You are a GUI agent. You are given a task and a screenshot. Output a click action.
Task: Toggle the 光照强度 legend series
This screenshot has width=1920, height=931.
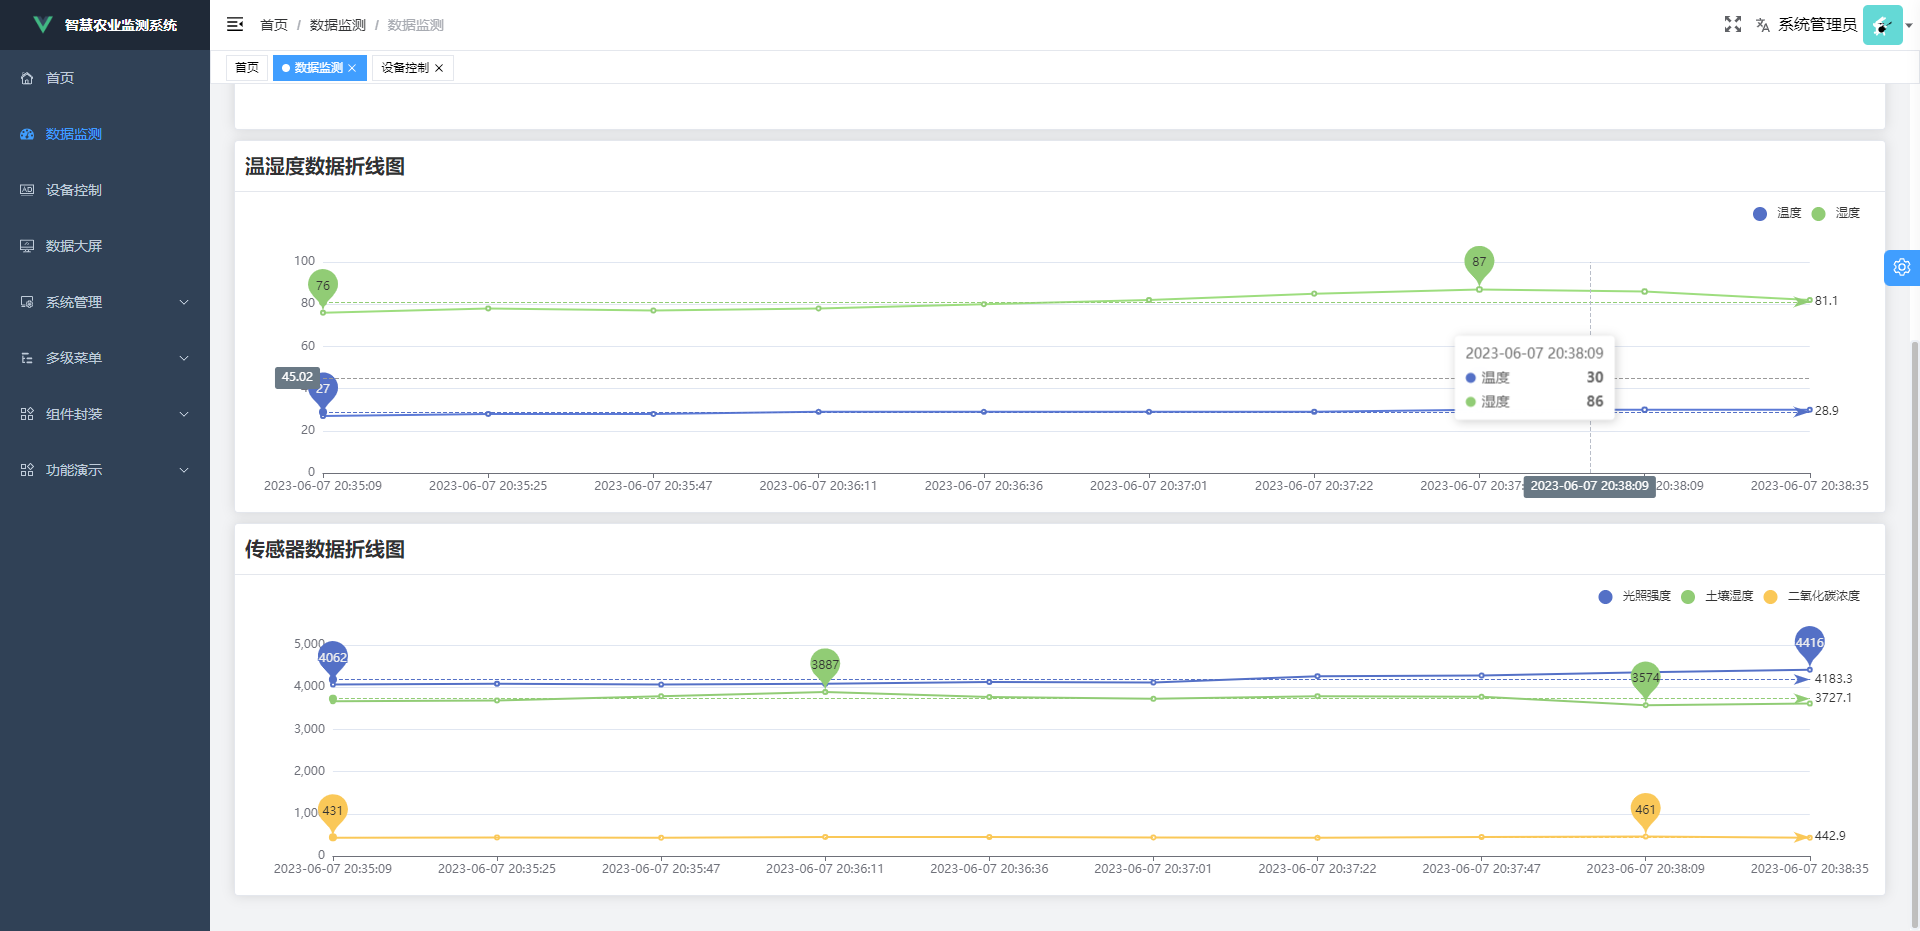tap(1634, 596)
